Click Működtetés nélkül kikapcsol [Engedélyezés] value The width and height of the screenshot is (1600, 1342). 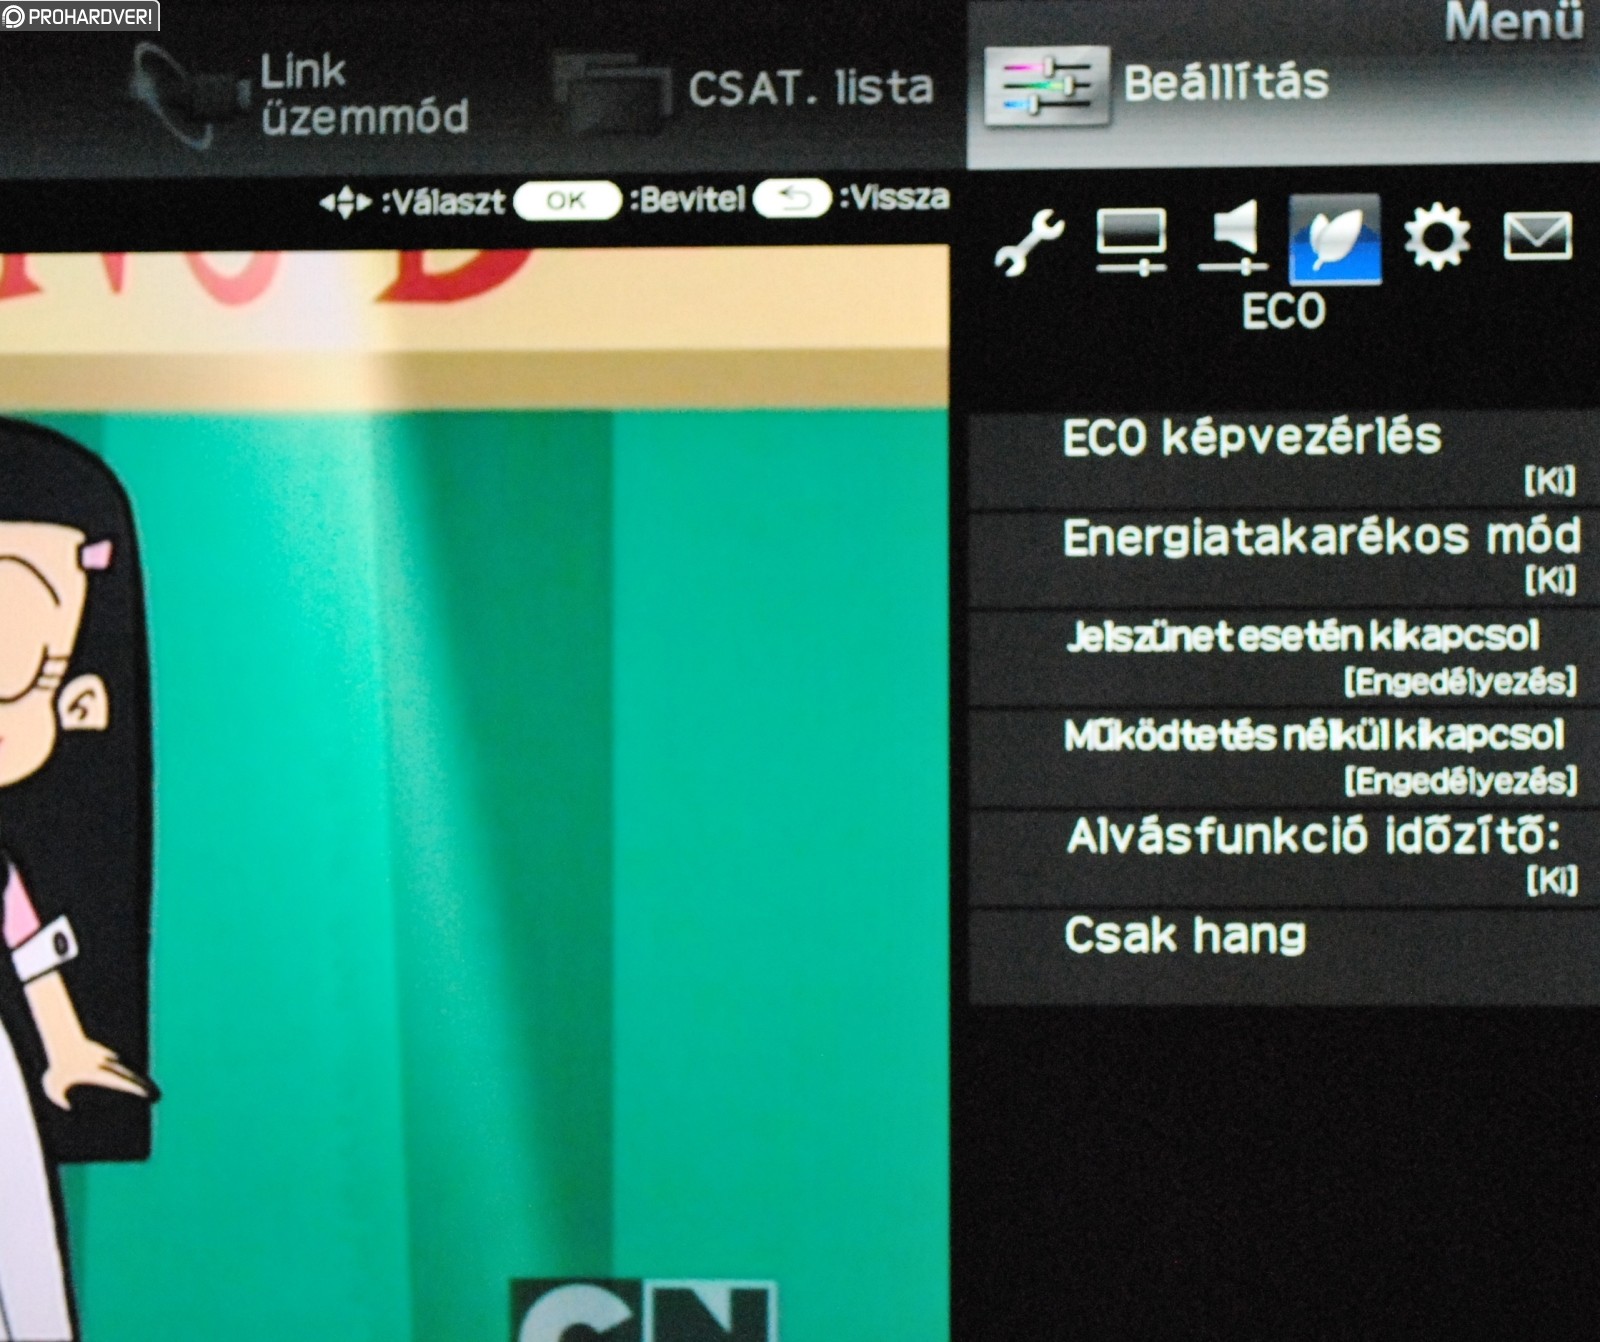(x=1460, y=780)
